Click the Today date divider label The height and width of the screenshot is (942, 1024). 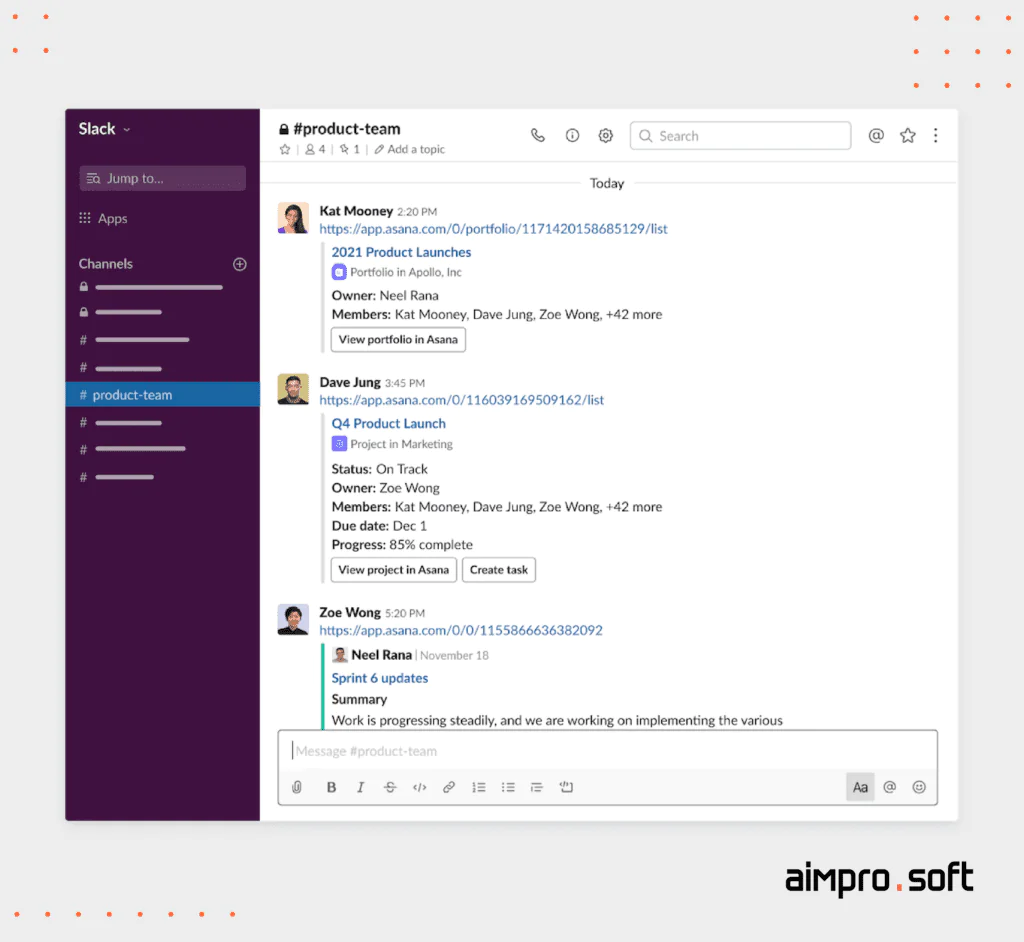(607, 184)
